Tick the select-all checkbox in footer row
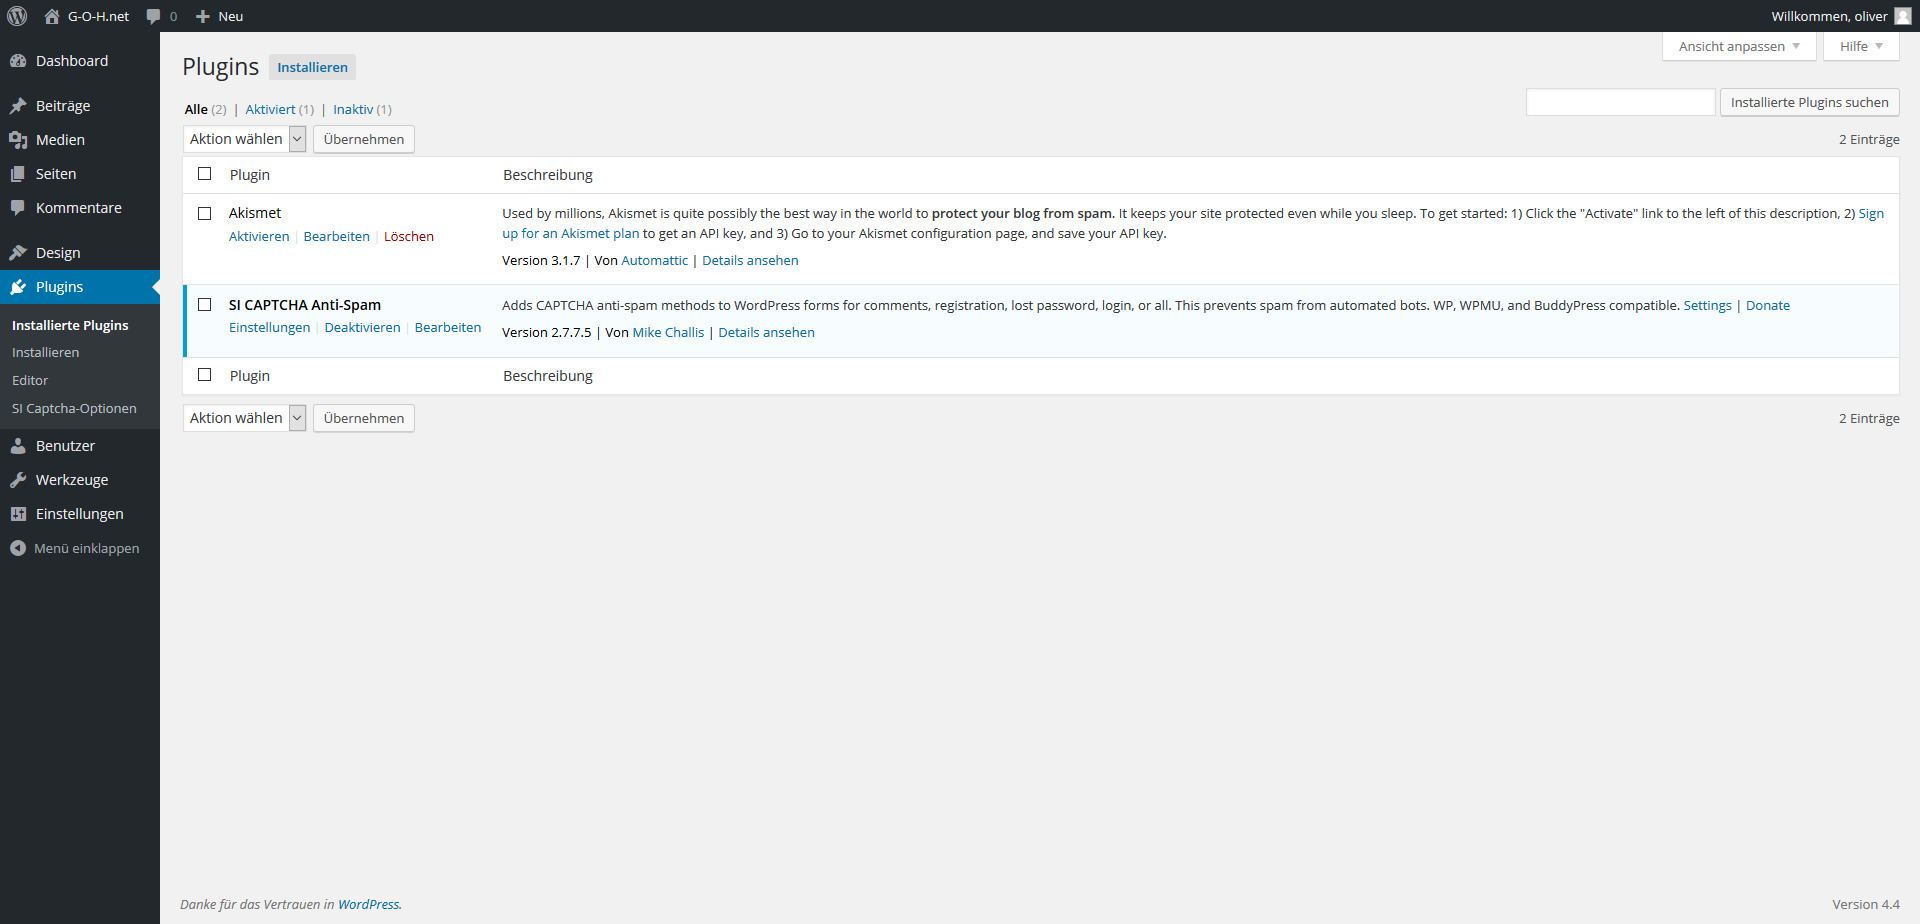The height and width of the screenshot is (924, 1920). pos(205,375)
